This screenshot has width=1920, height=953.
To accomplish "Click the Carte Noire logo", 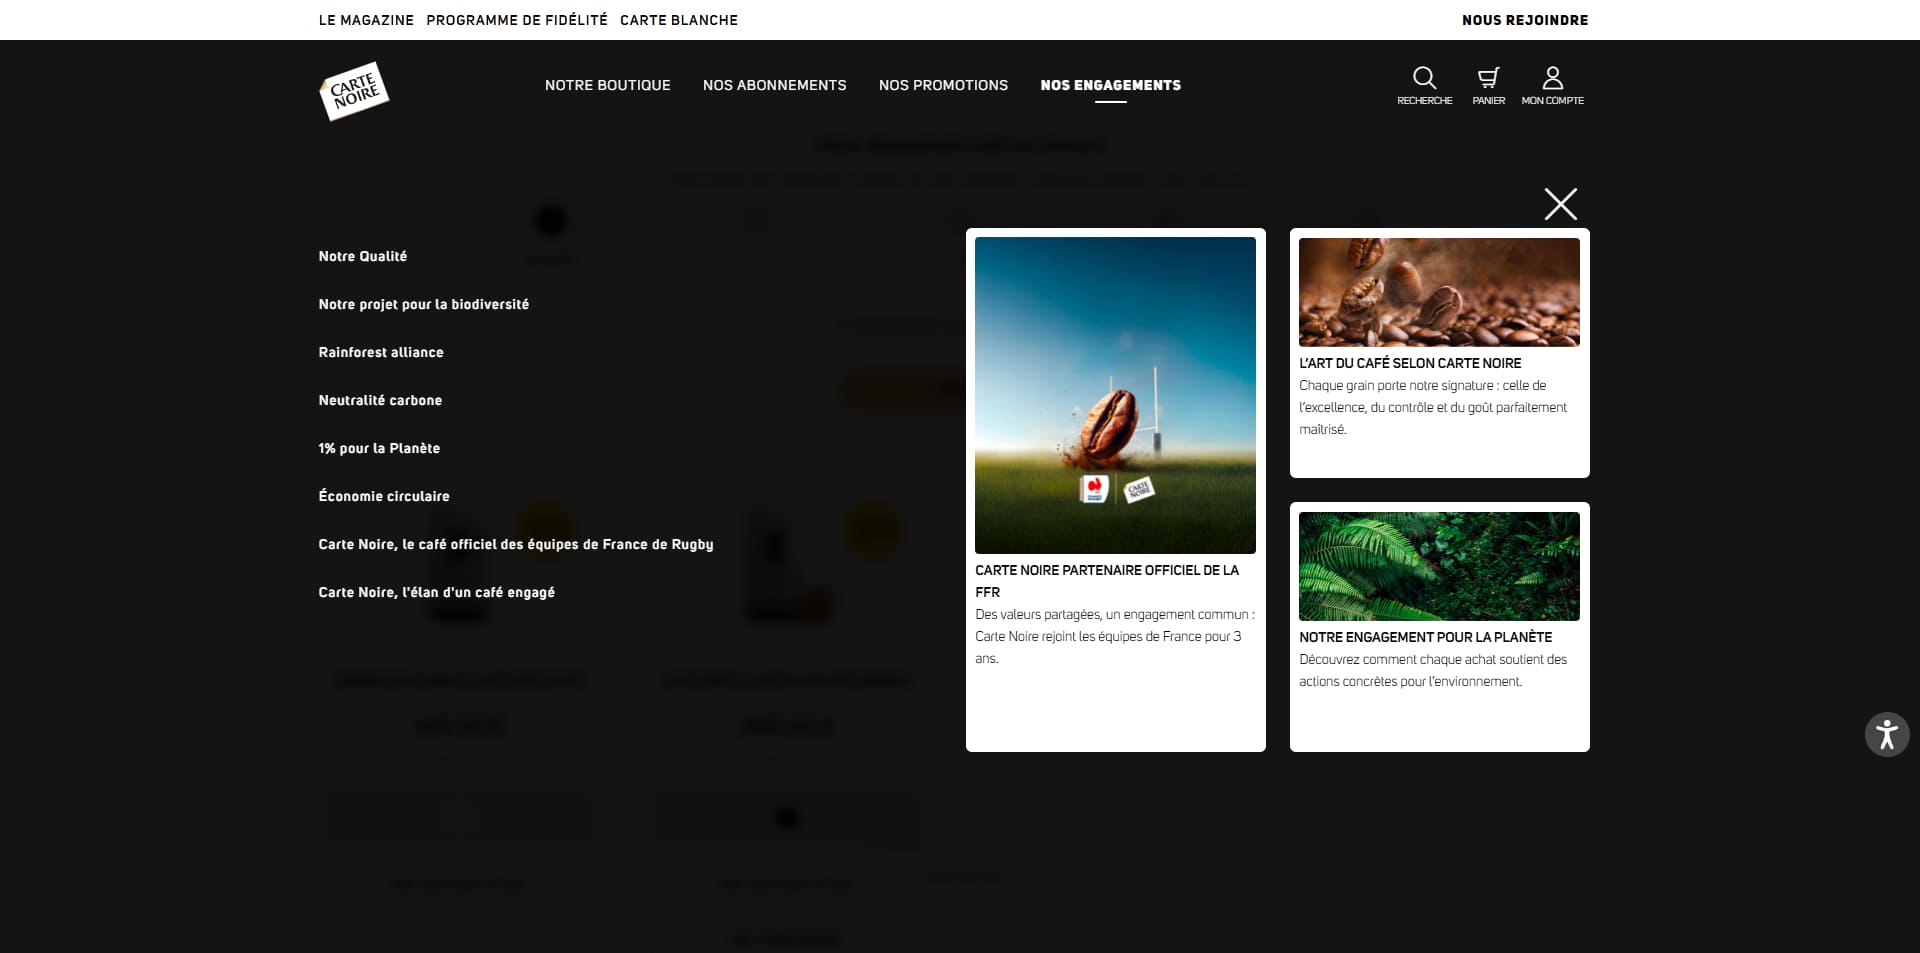I will pos(354,91).
